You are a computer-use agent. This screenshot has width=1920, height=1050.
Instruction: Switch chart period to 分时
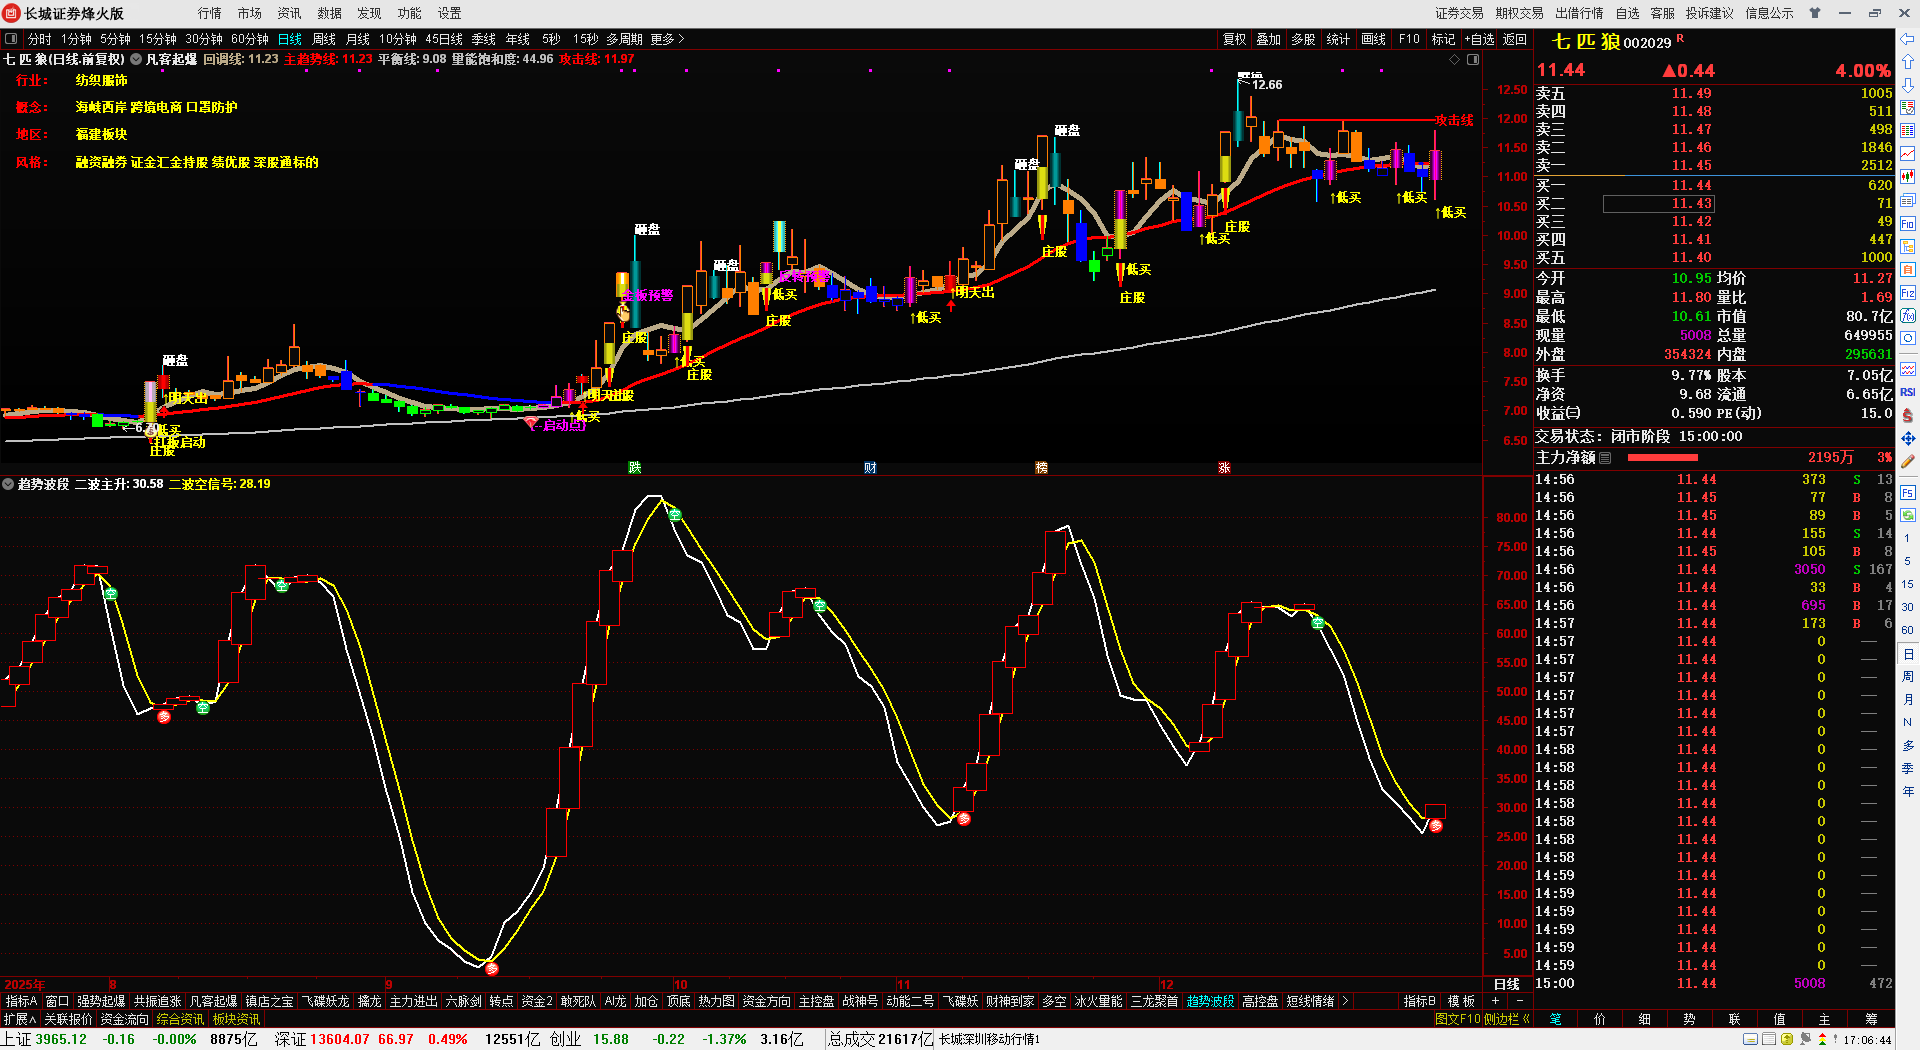[x=39, y=39]
